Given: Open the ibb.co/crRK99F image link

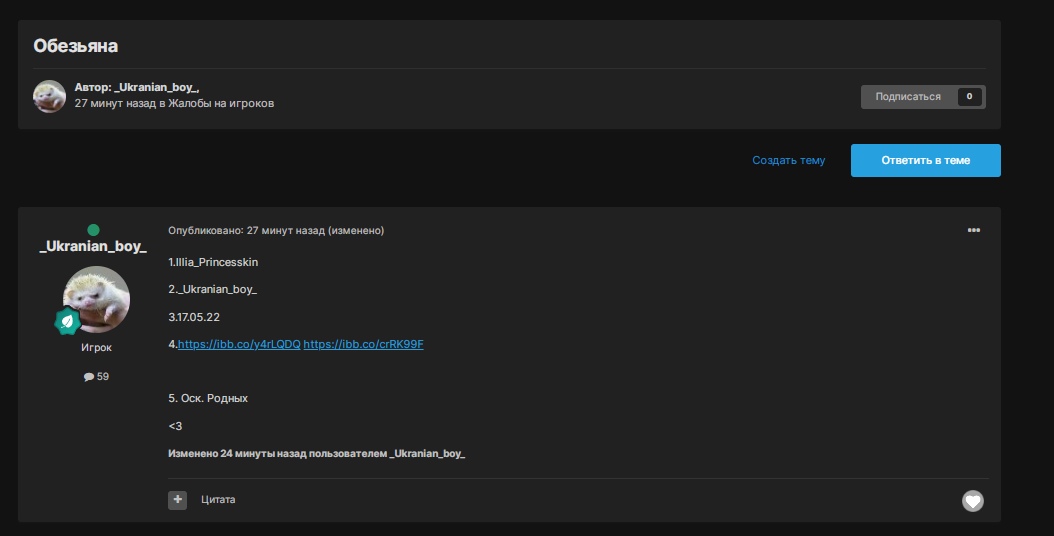Looking at the screenshot, I should 364,344.
